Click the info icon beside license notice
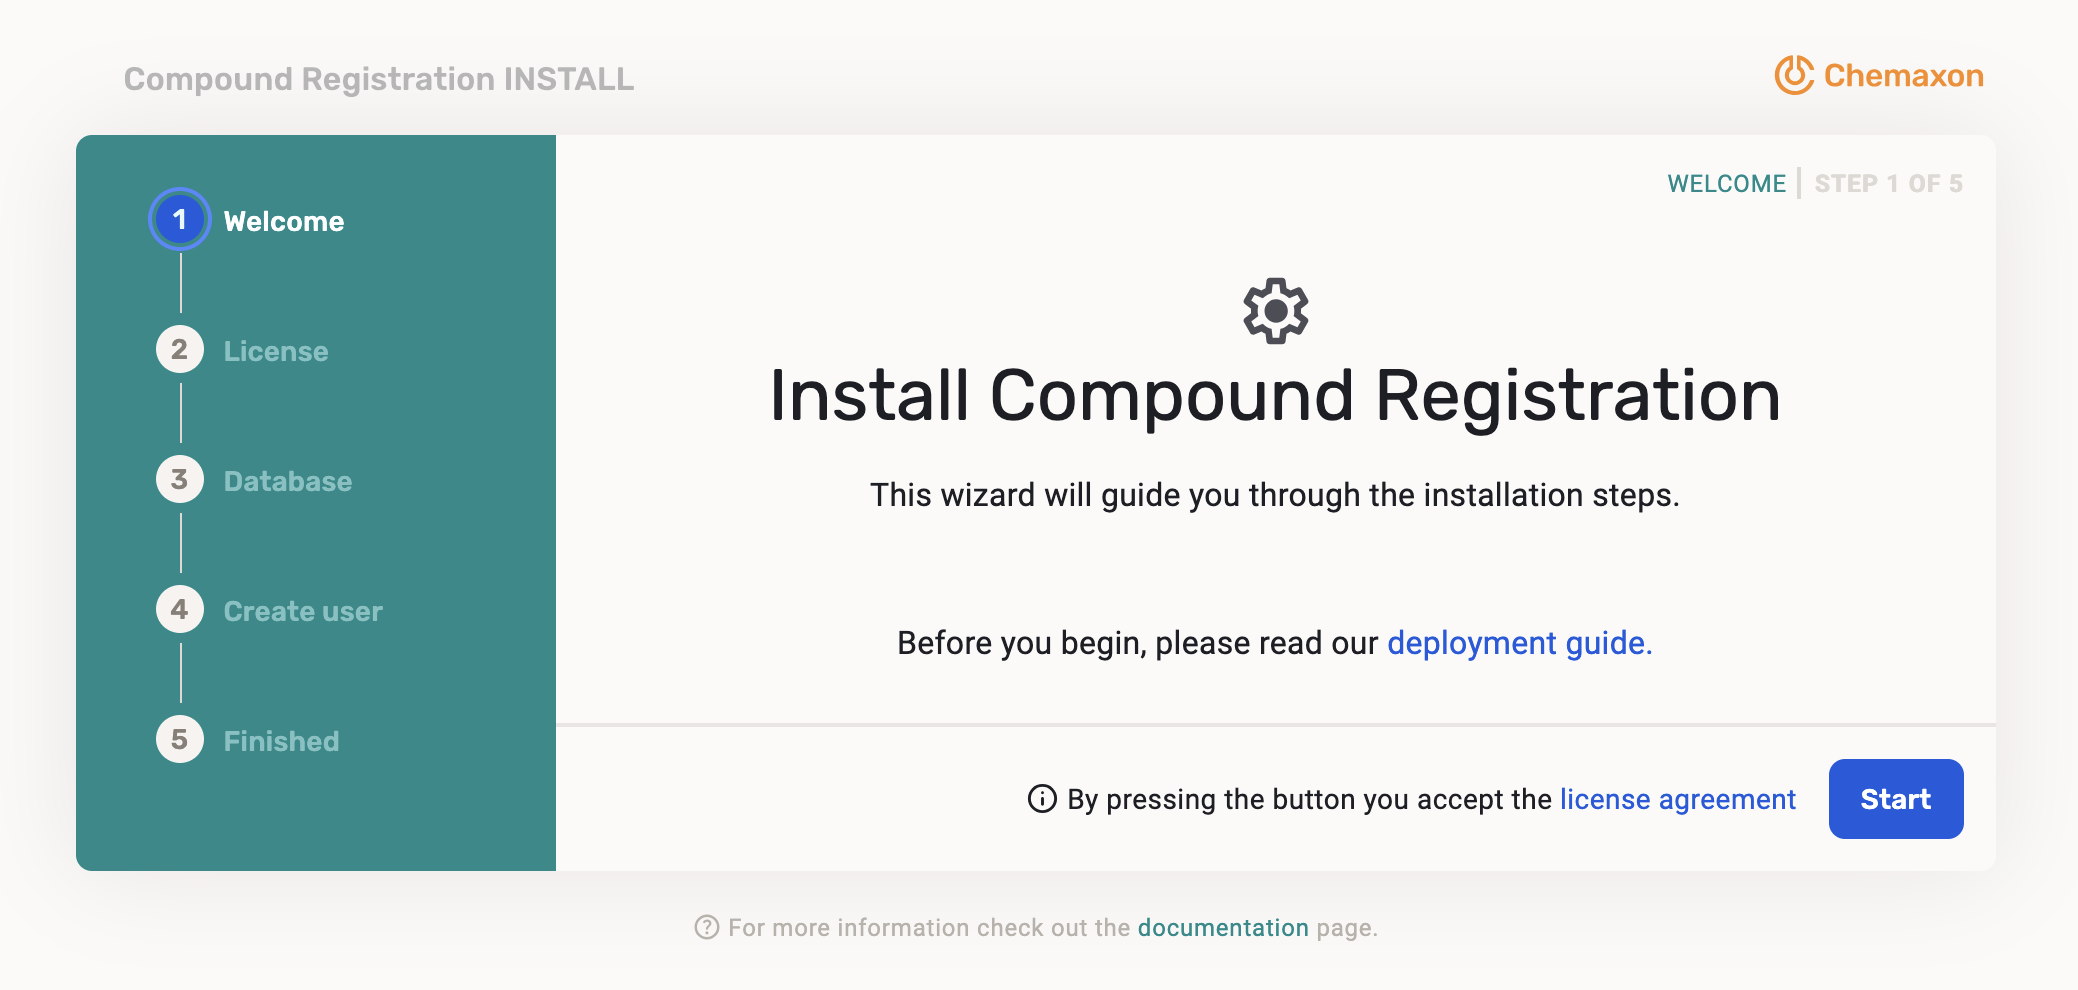 click(x=1042, y=799)
